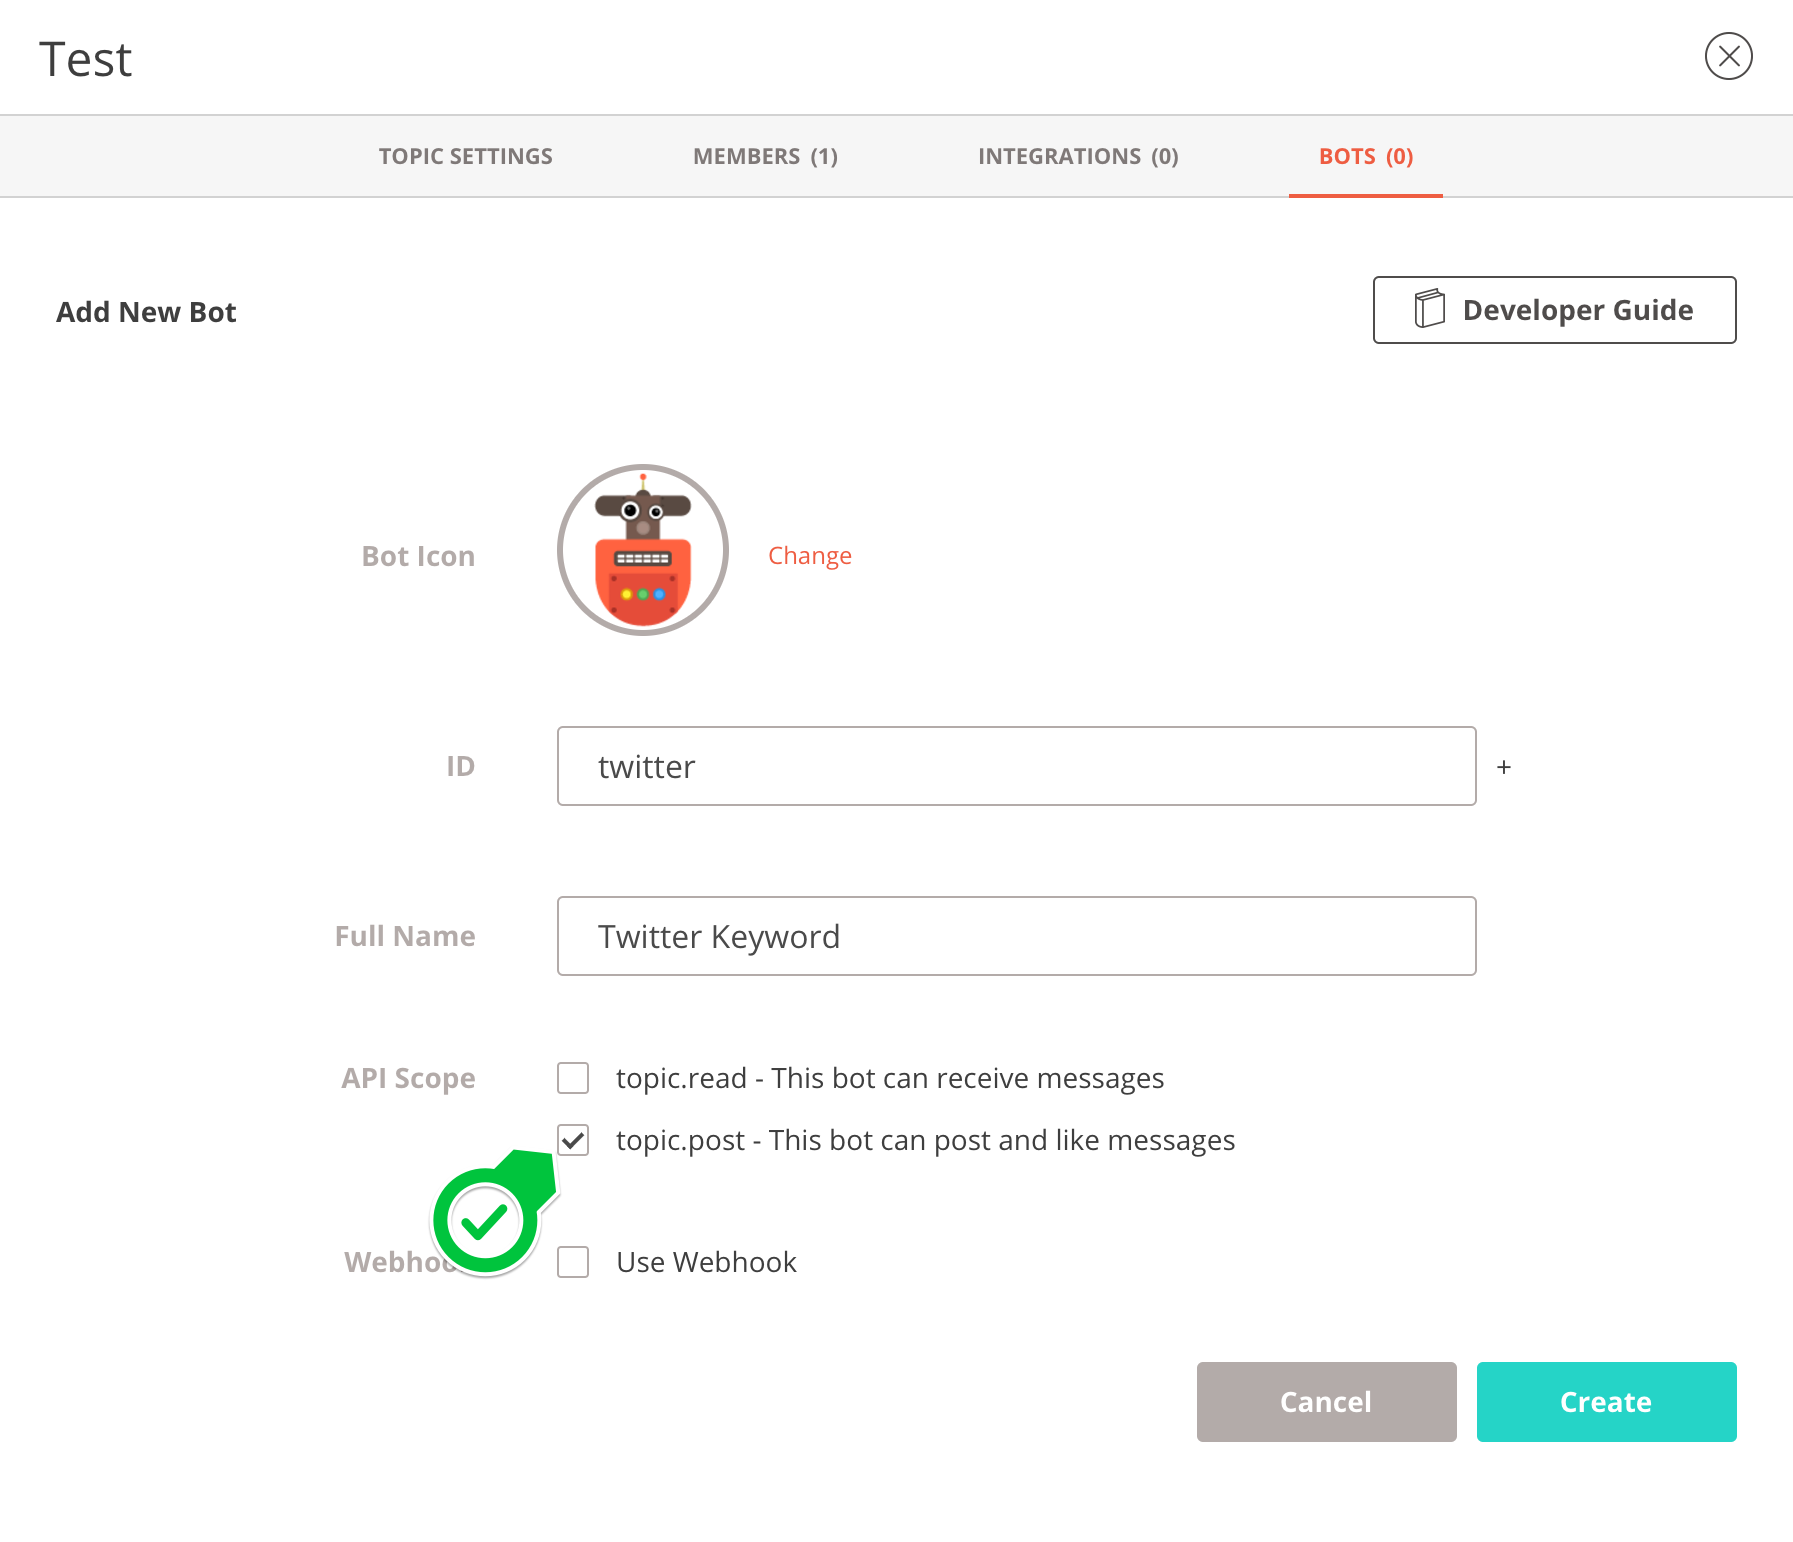Click the plus icon beside ID field
This screenshot has height=1542, width=1793.
(1503, 767)
